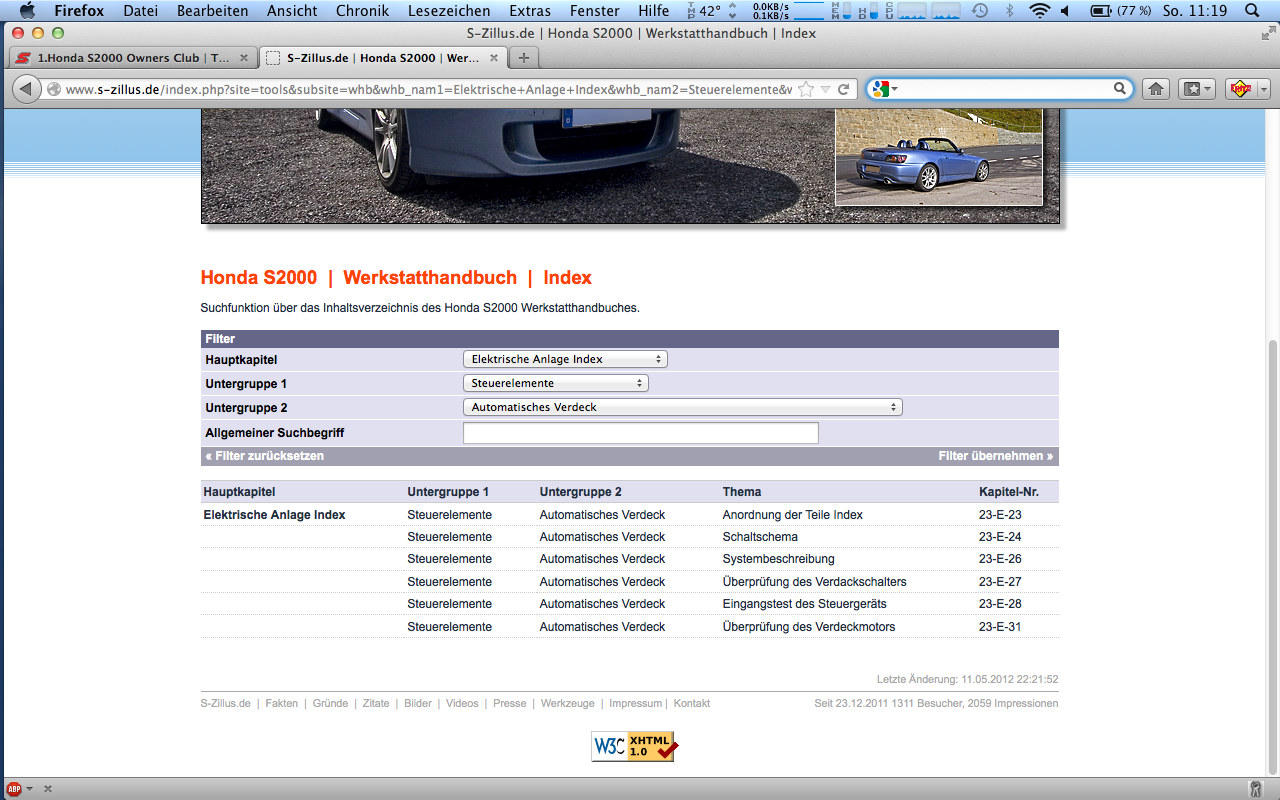Go to the Firefox home page icon

point(1156,89)
